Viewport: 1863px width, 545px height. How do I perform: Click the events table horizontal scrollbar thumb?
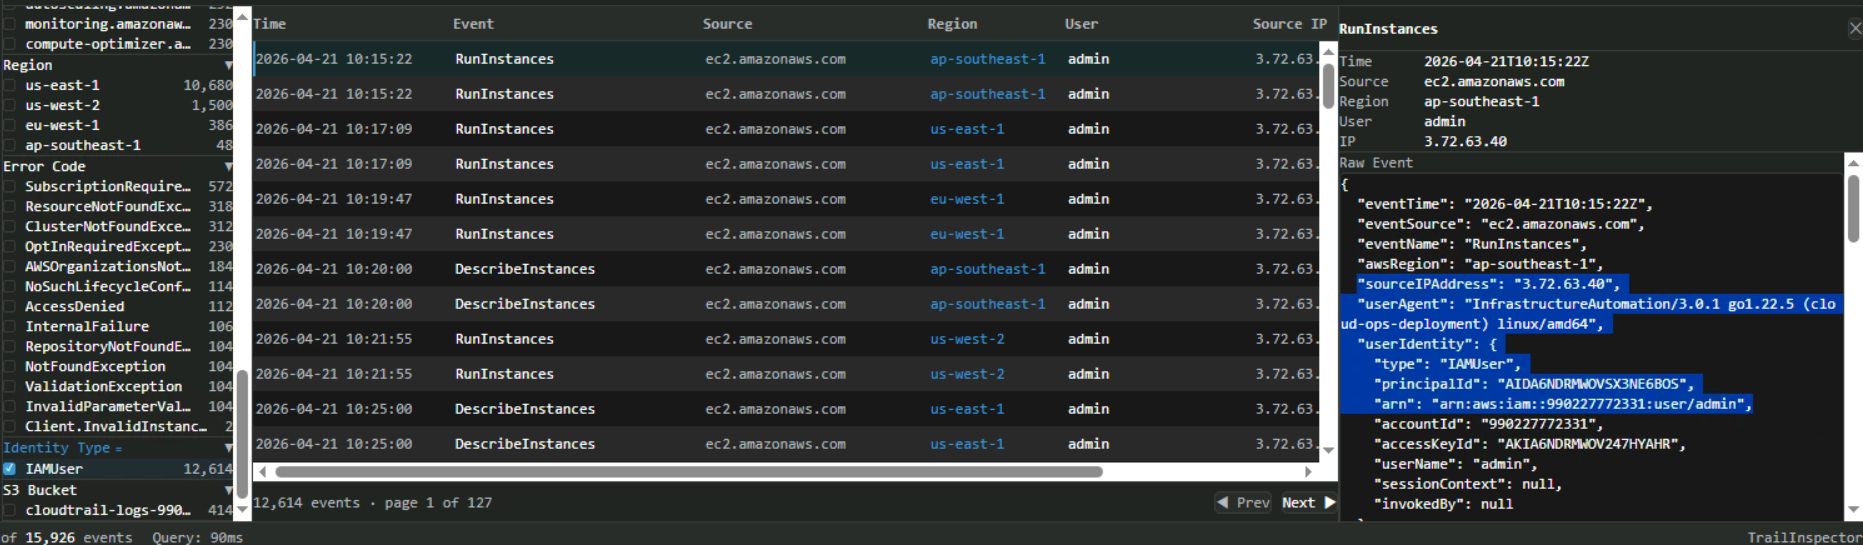[x=689, y=472]
